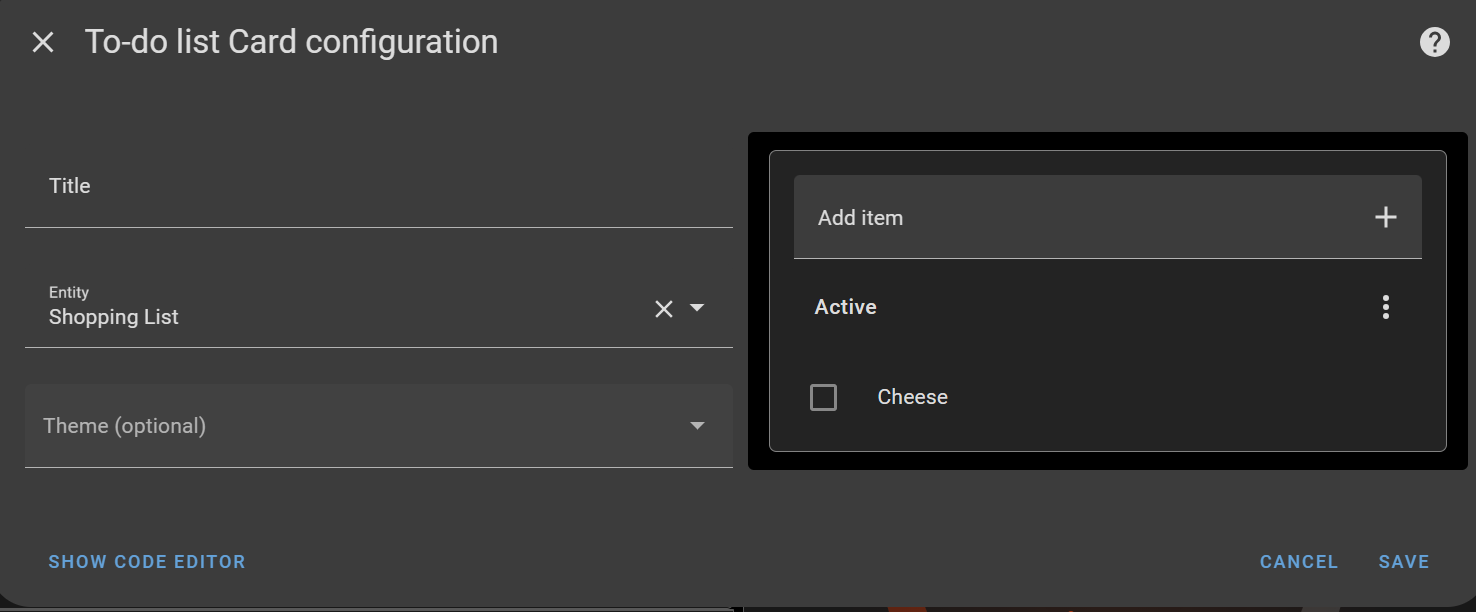
Task: Expand the Theme (optional) dropdown
Action: point(698,425)
